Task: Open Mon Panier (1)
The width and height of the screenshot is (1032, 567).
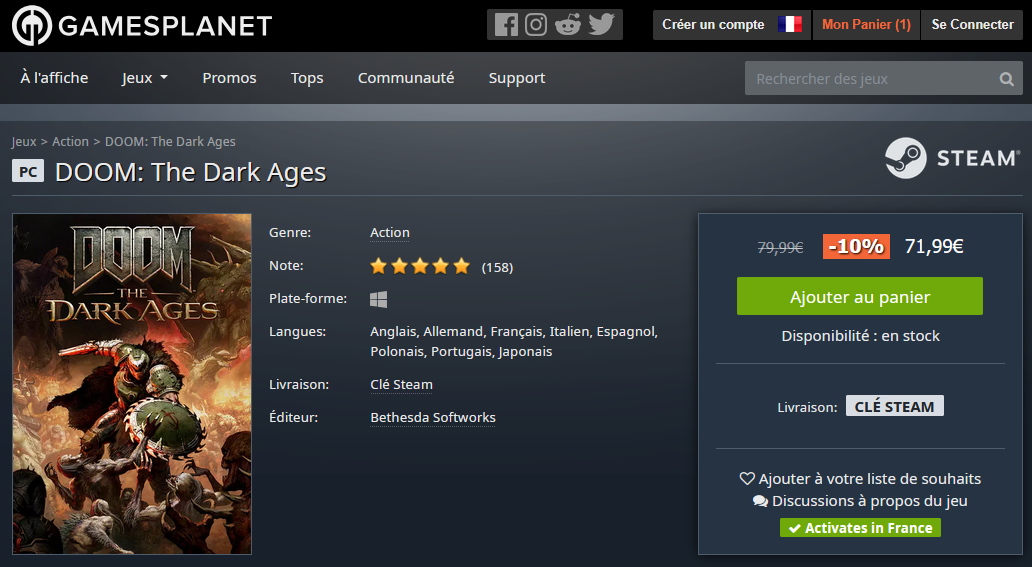Action: pyautogui.click(x=866, y=24)
